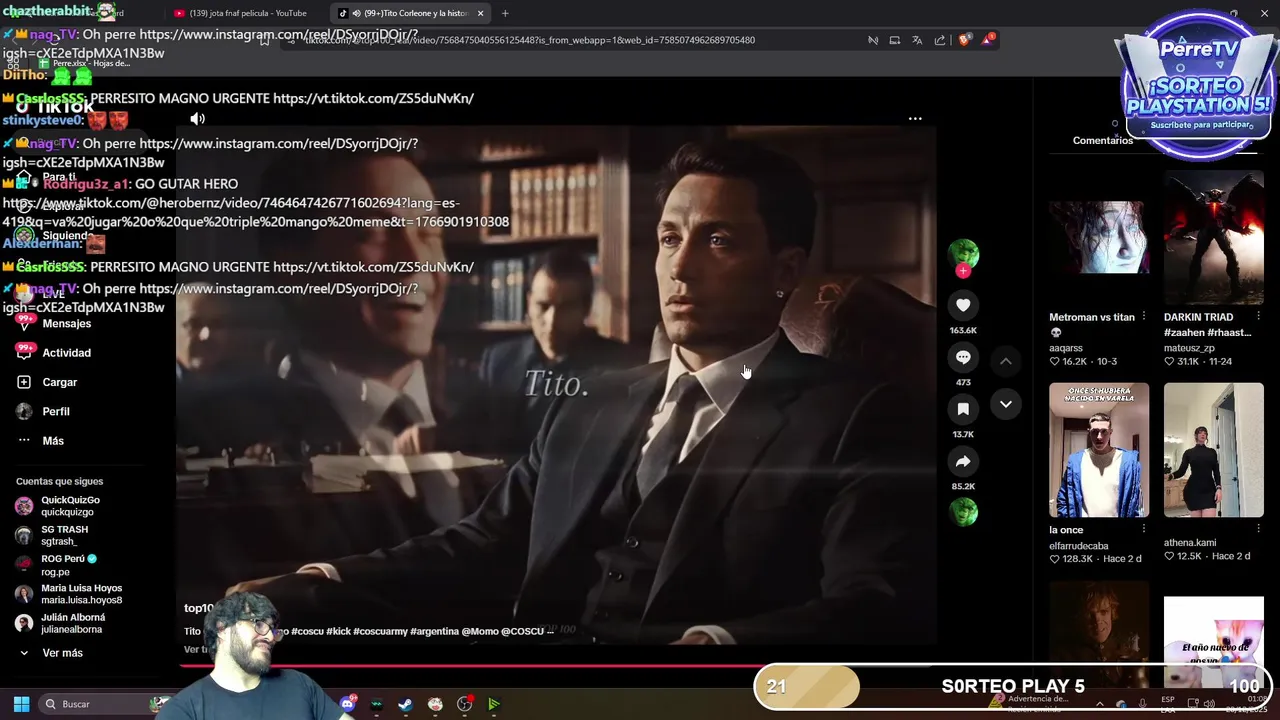This screenshot has height=720, width=1280.
Task: Open comments via the speech bubble icon
Action: click(963, 357)
